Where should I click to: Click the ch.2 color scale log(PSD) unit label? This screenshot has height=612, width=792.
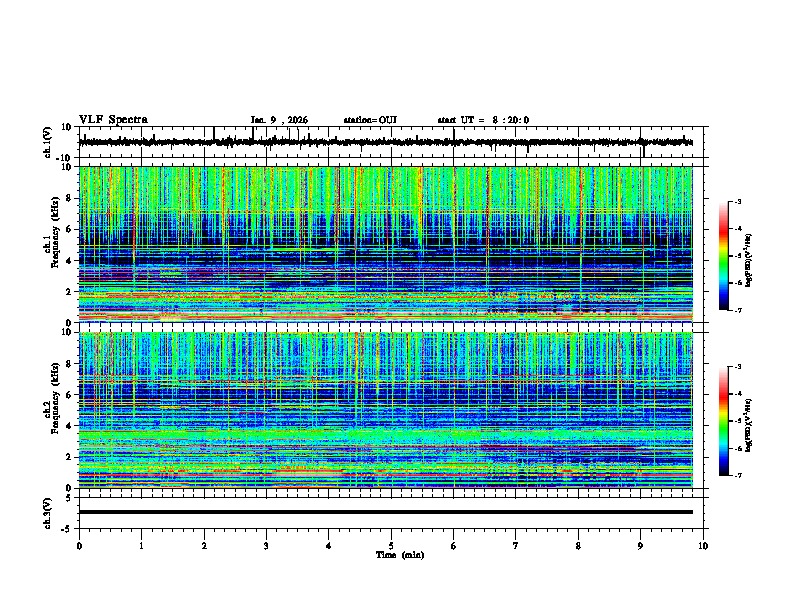coord(749,425)
